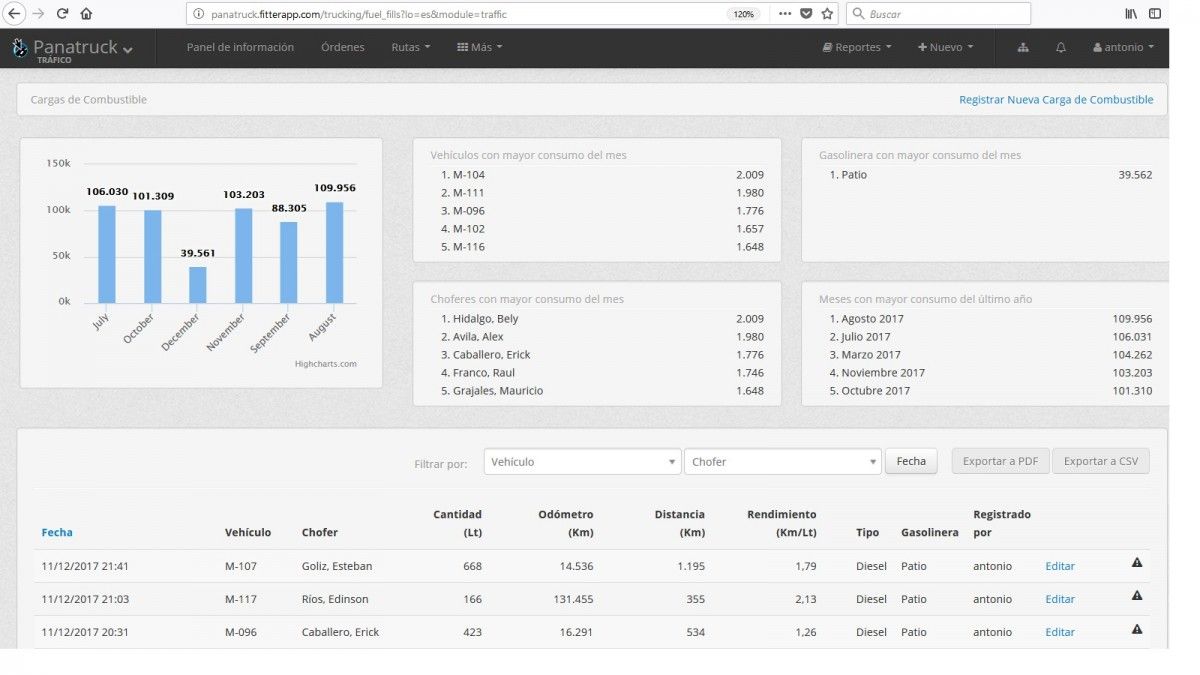
Task: Open the antonio user menu
Action: [x=1124, y=47]
